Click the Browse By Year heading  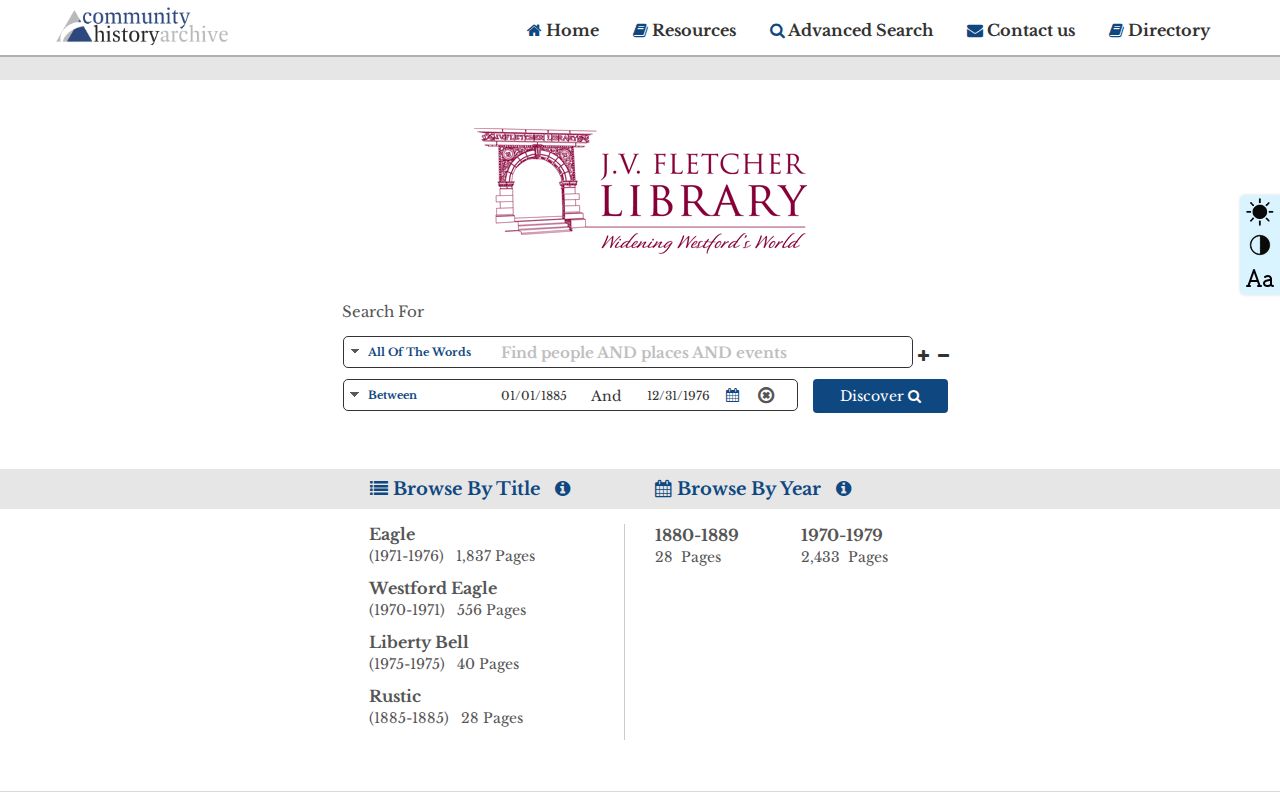point(738,489)
